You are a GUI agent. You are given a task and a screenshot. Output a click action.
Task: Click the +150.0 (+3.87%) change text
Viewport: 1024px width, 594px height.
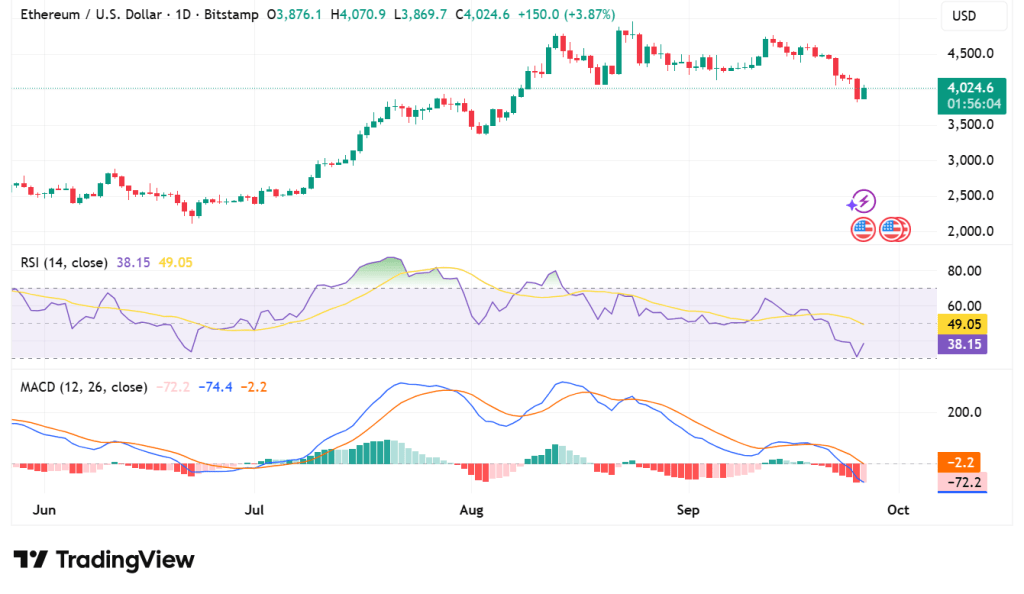(x=566, y=14)
